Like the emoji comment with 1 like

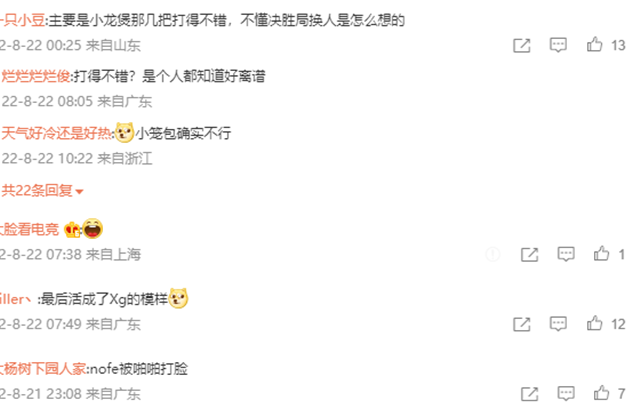click(x=601, y=254)
